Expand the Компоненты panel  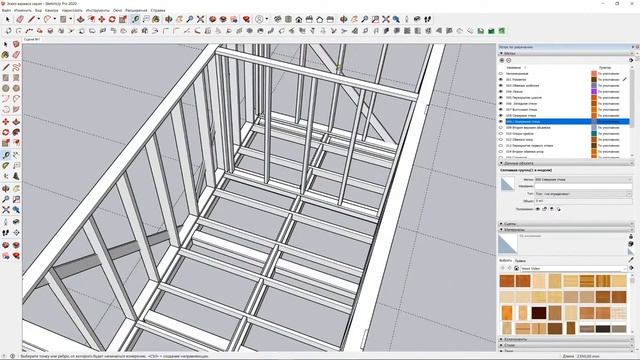coord(566,340)
